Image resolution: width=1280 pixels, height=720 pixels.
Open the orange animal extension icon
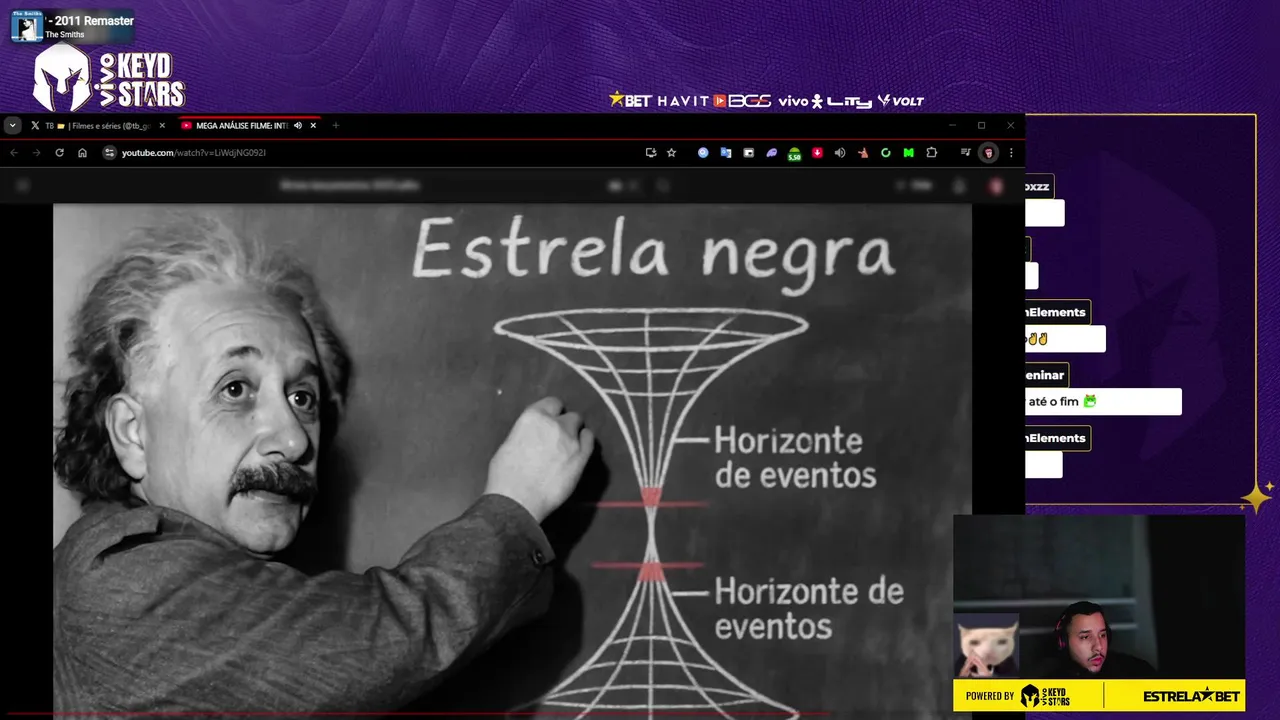pos(863,153)
